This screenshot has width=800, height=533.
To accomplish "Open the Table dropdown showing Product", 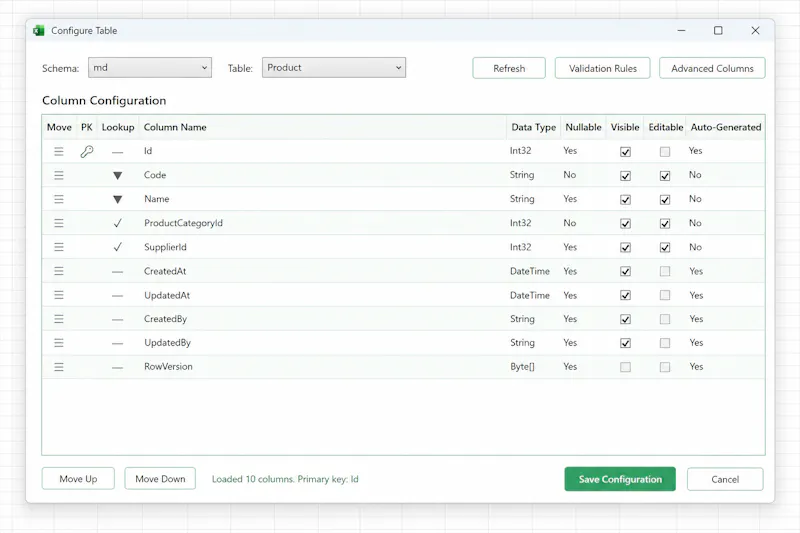I will 334,67.
